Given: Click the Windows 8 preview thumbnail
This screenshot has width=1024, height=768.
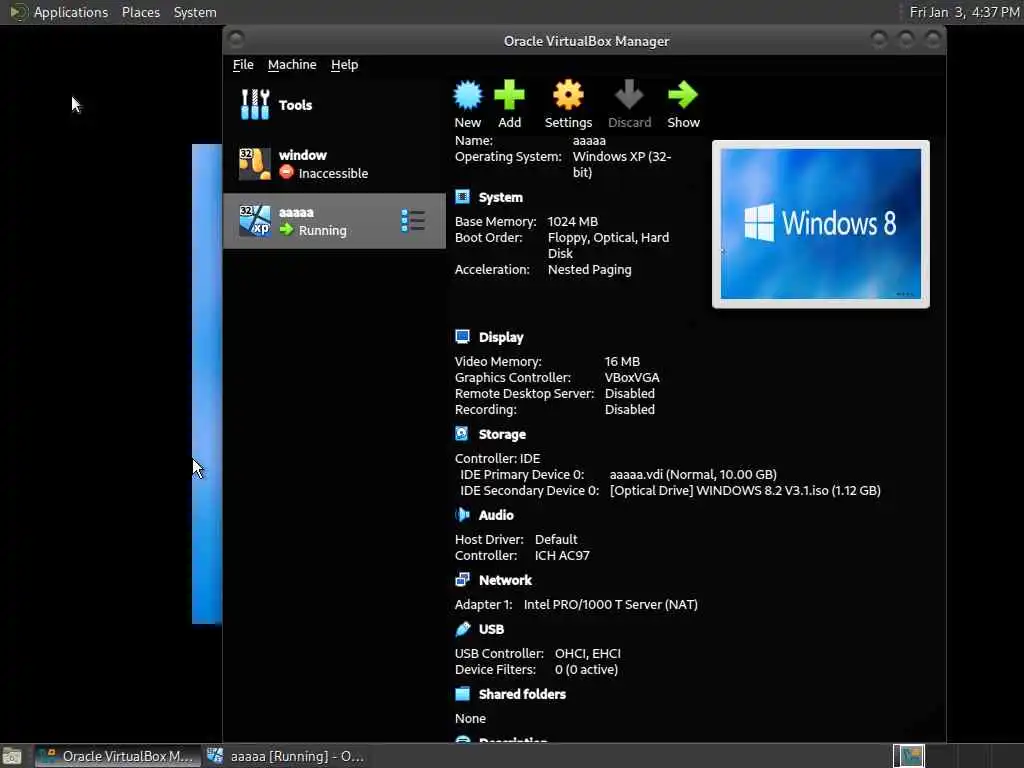Looking at the screenshot, I should tap(821, 224).
